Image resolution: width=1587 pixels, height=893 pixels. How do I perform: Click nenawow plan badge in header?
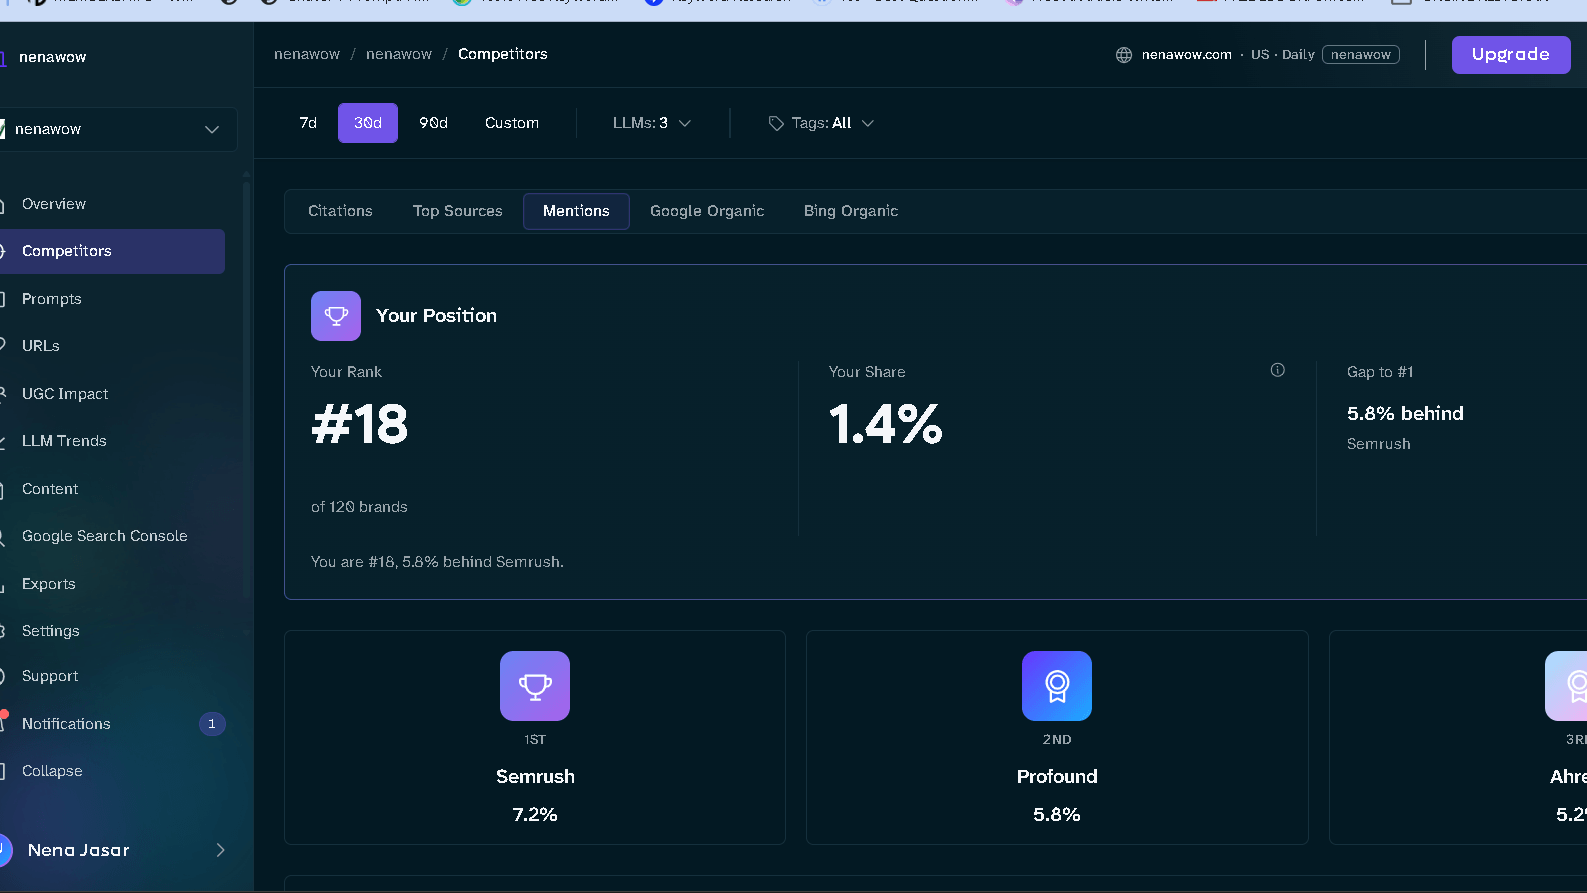(1361, 55)
